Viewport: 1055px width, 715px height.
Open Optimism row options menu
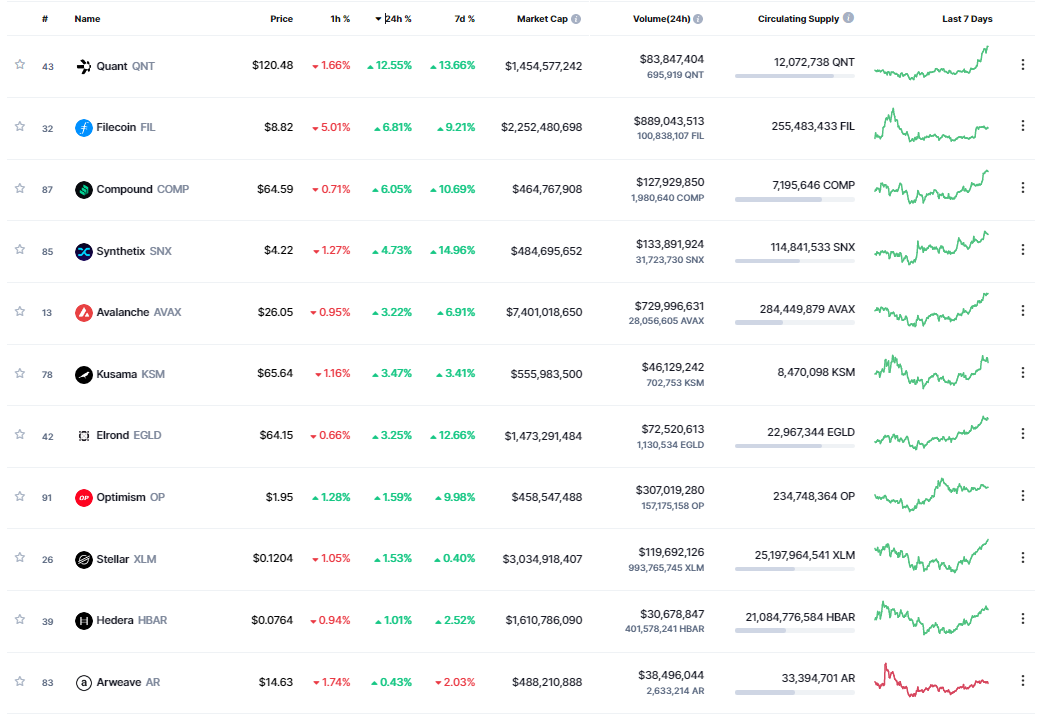pyautogui.click(x=1023, y=496)
